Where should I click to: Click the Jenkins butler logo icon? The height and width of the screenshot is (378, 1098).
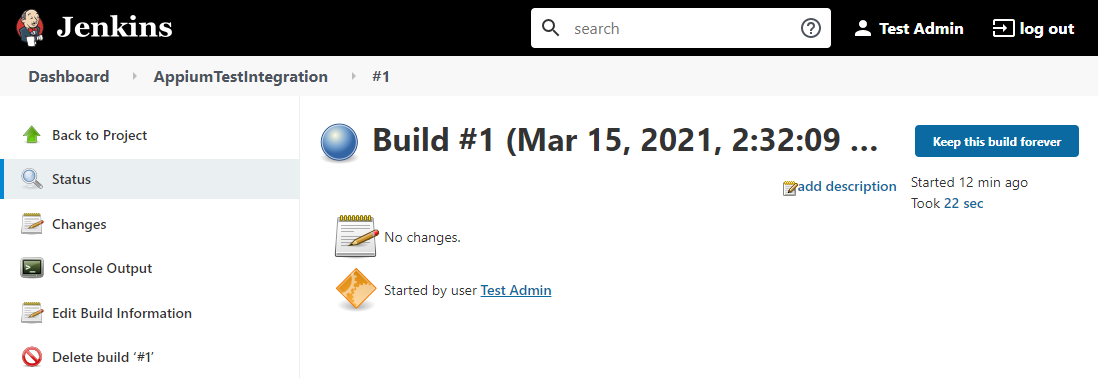30,28
